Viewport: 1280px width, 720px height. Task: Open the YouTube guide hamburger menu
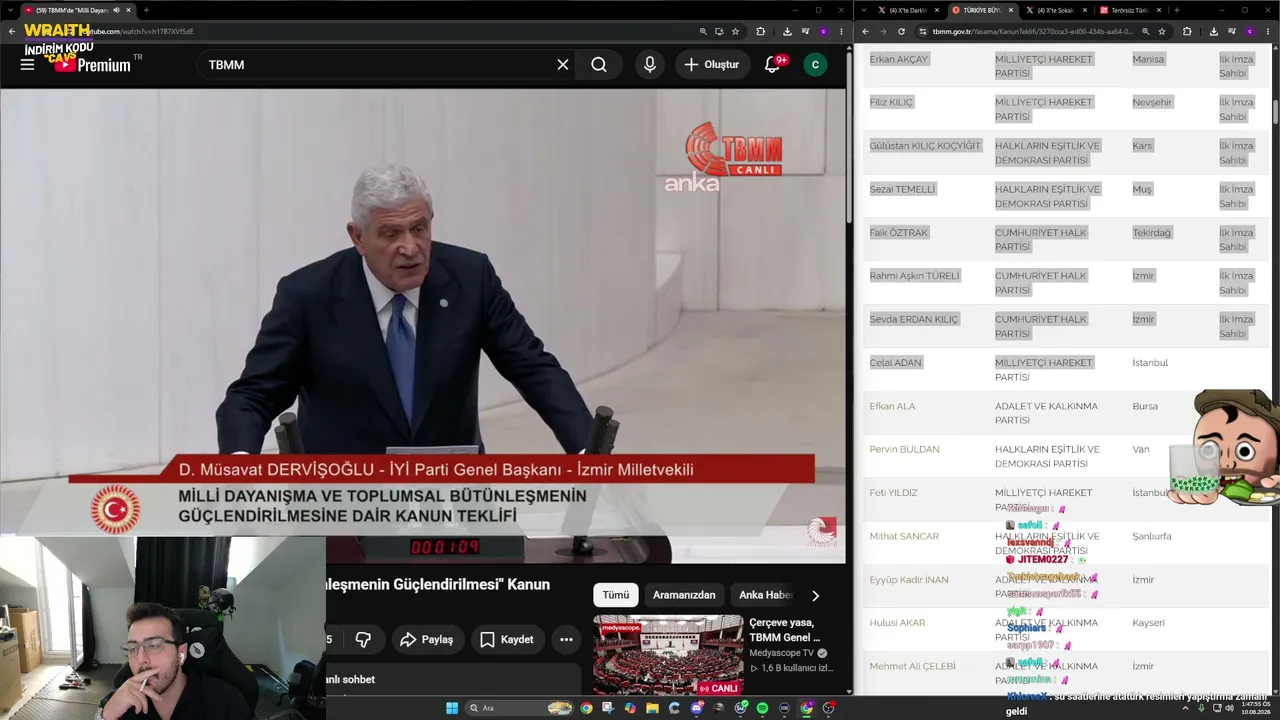[x=27, y=64]
